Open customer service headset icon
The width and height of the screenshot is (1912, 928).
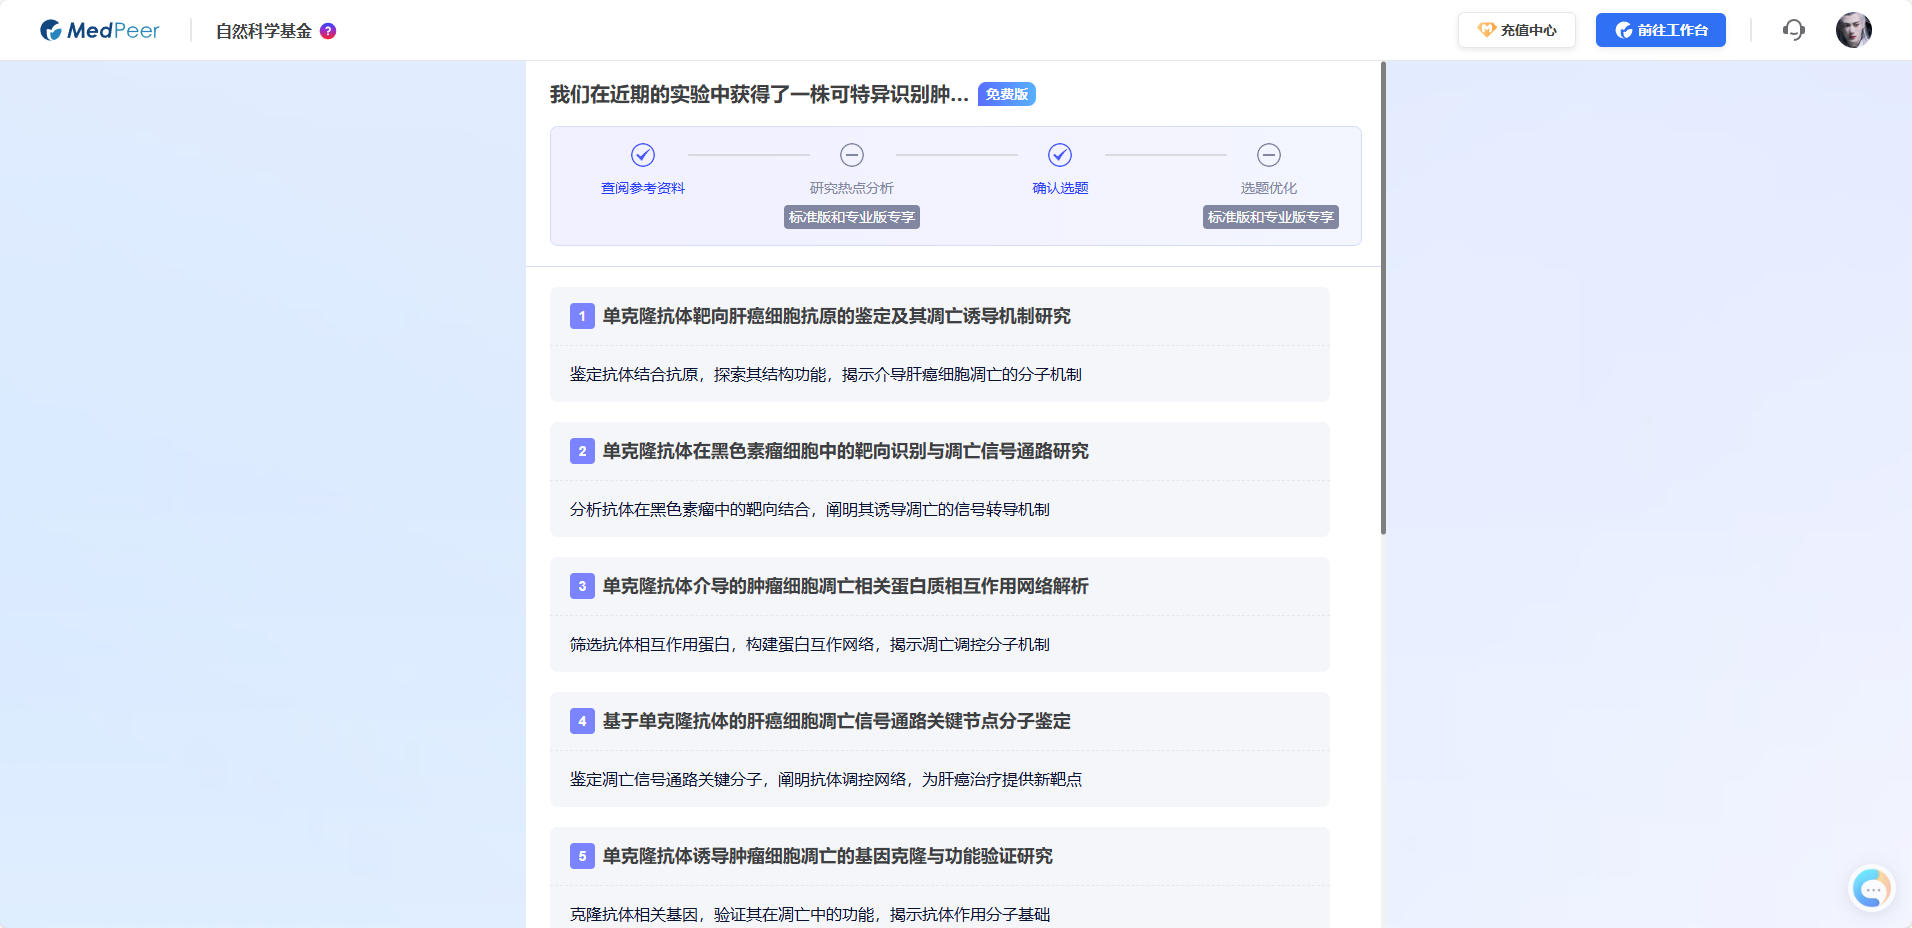[x=1793, y=30]
